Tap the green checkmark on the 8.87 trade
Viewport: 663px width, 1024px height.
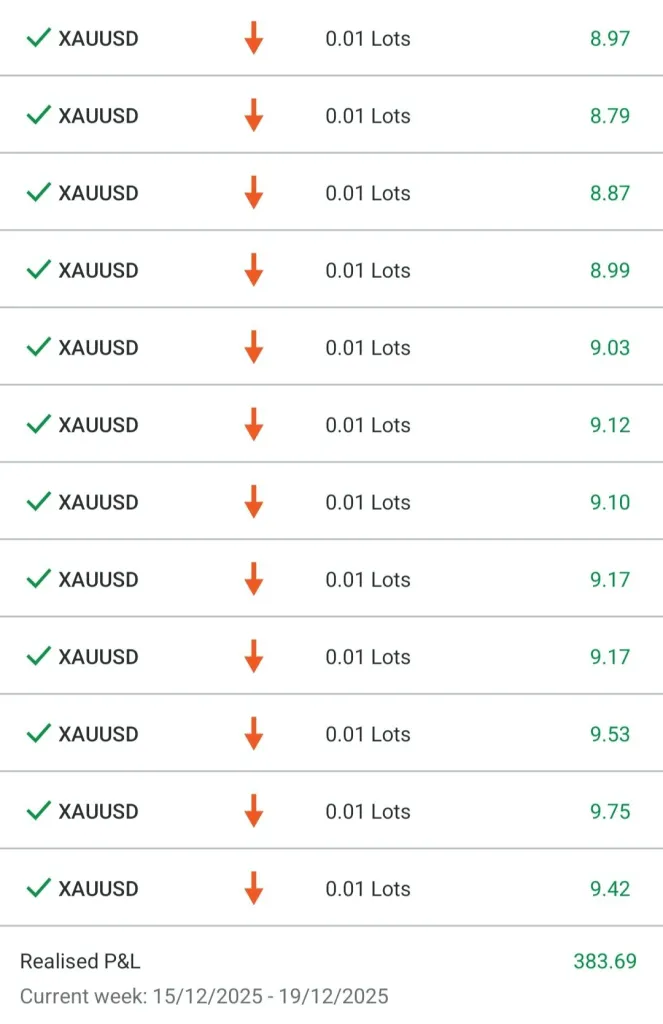(38, 193)
